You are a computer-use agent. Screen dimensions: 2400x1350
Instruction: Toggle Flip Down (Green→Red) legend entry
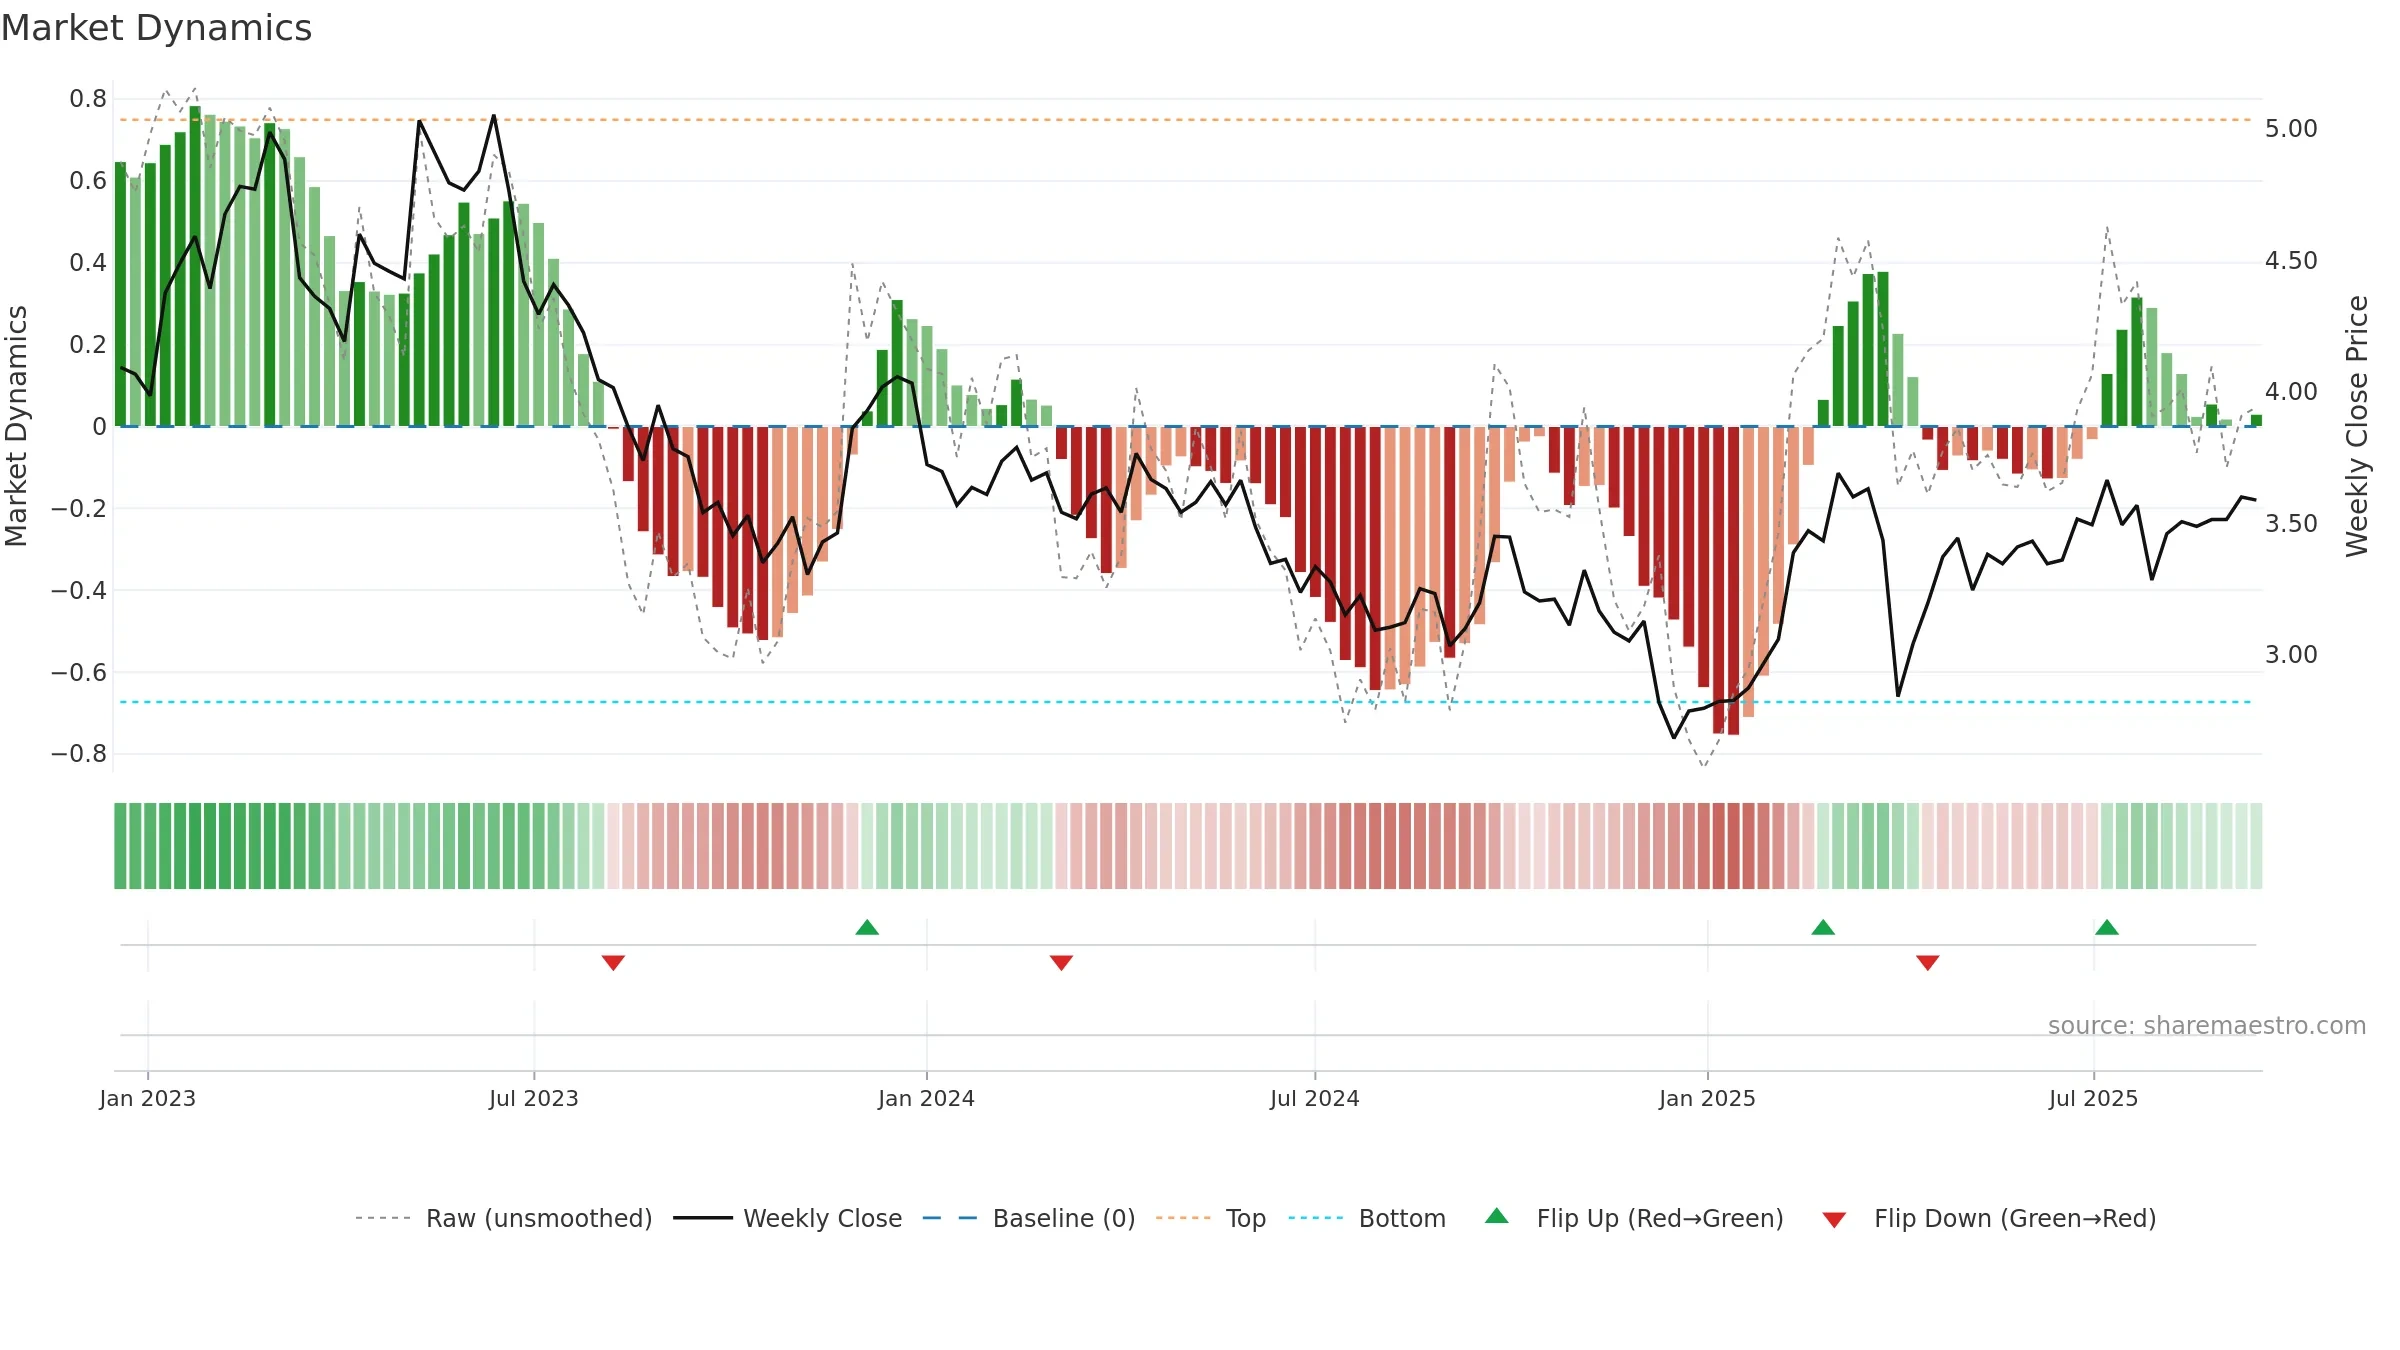tap(1989, 1218)
